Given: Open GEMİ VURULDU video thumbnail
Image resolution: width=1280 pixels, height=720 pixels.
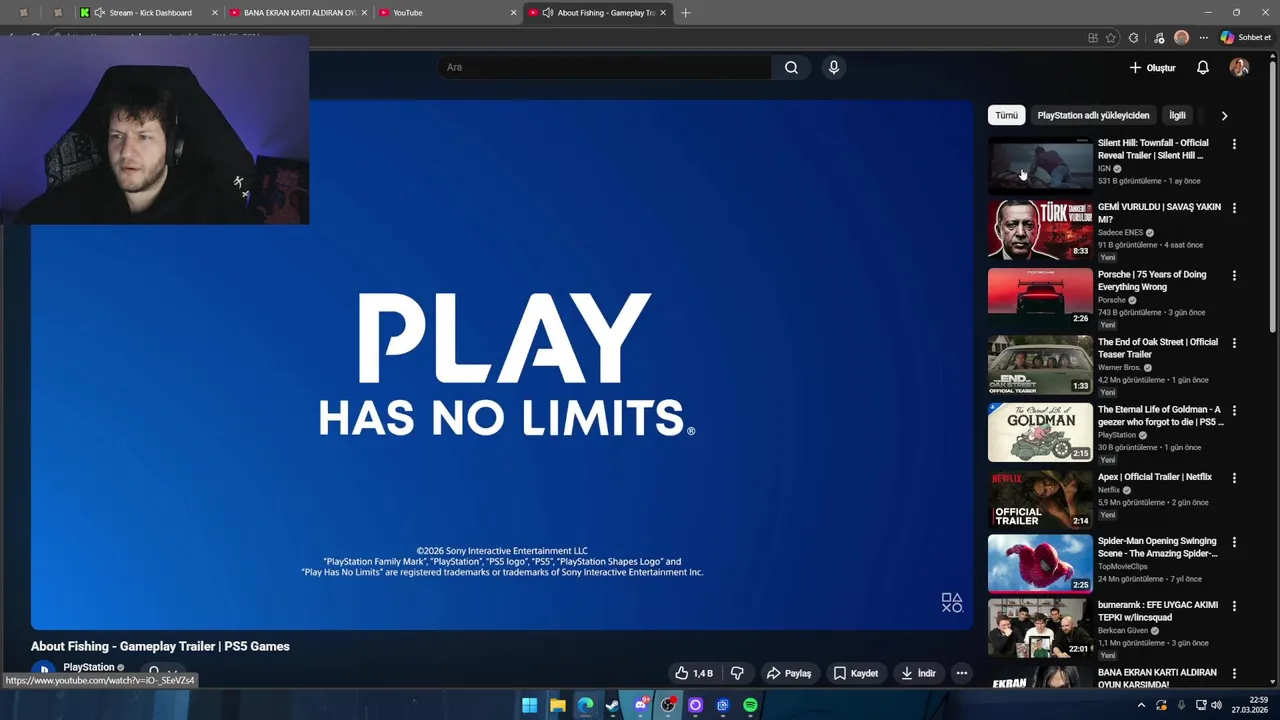Looking at the screenshot, I should 1040,229.
